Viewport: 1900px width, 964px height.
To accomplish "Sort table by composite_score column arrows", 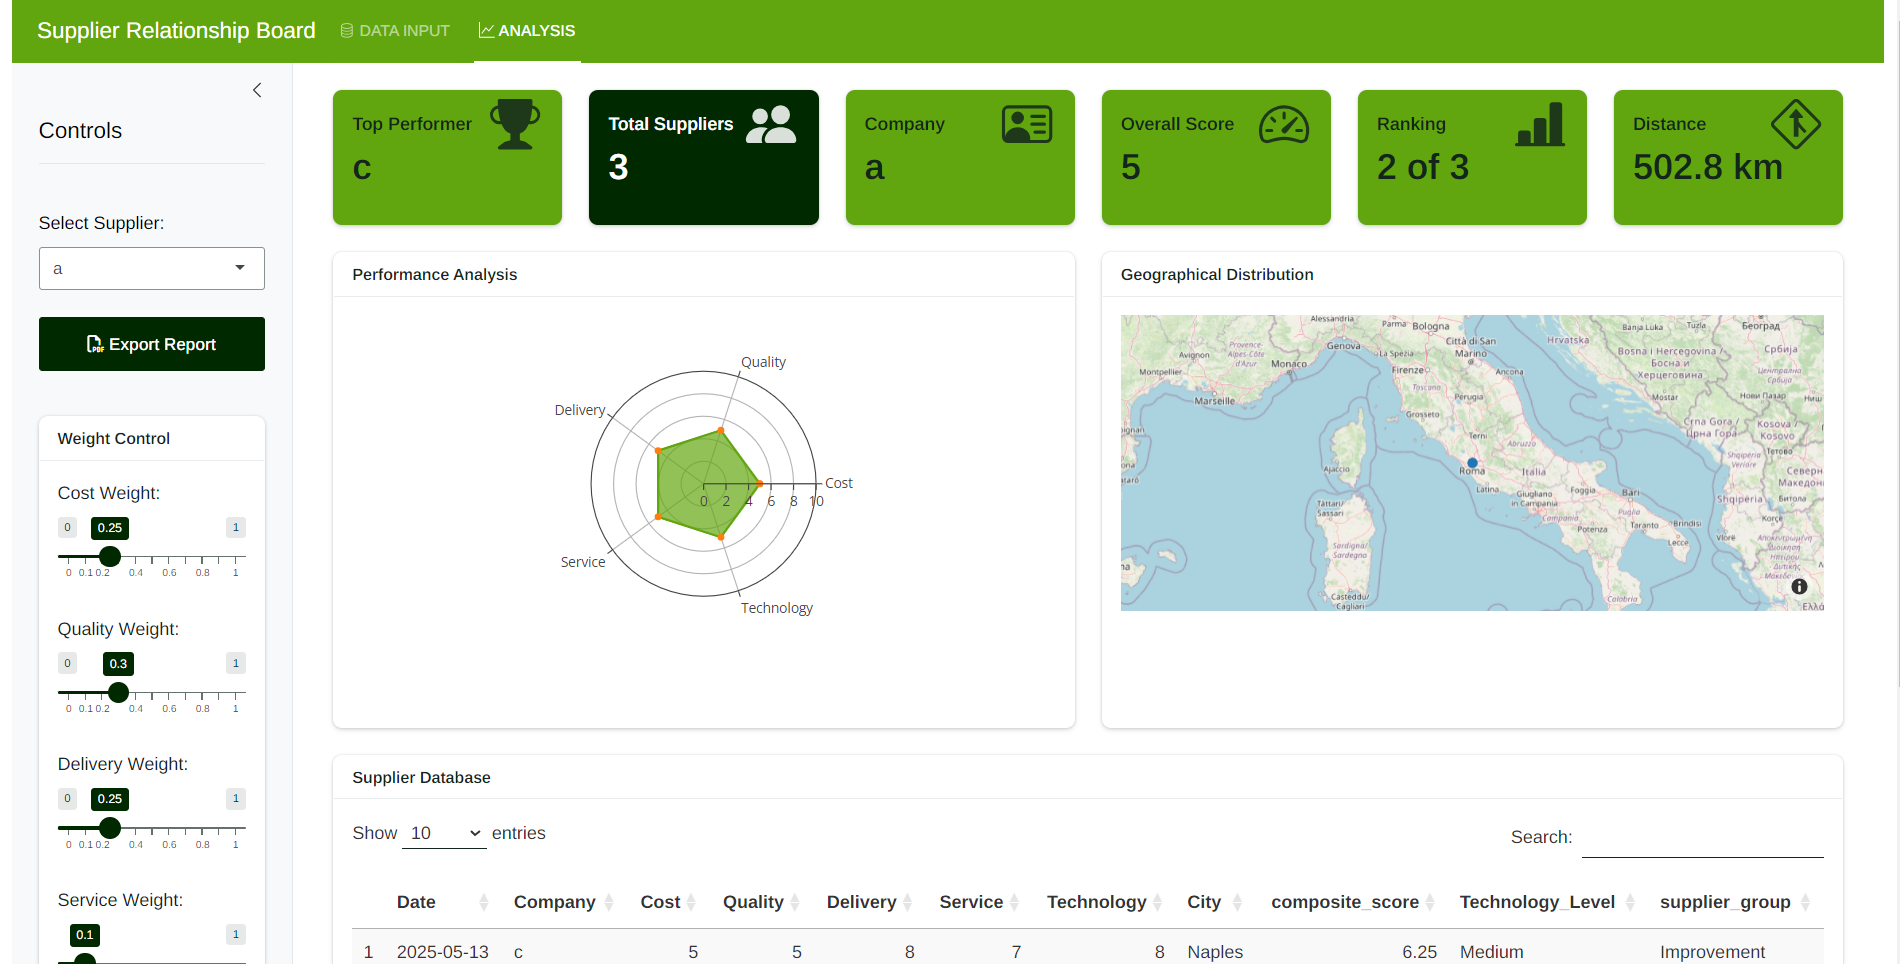I will [x=1430, y=902].
